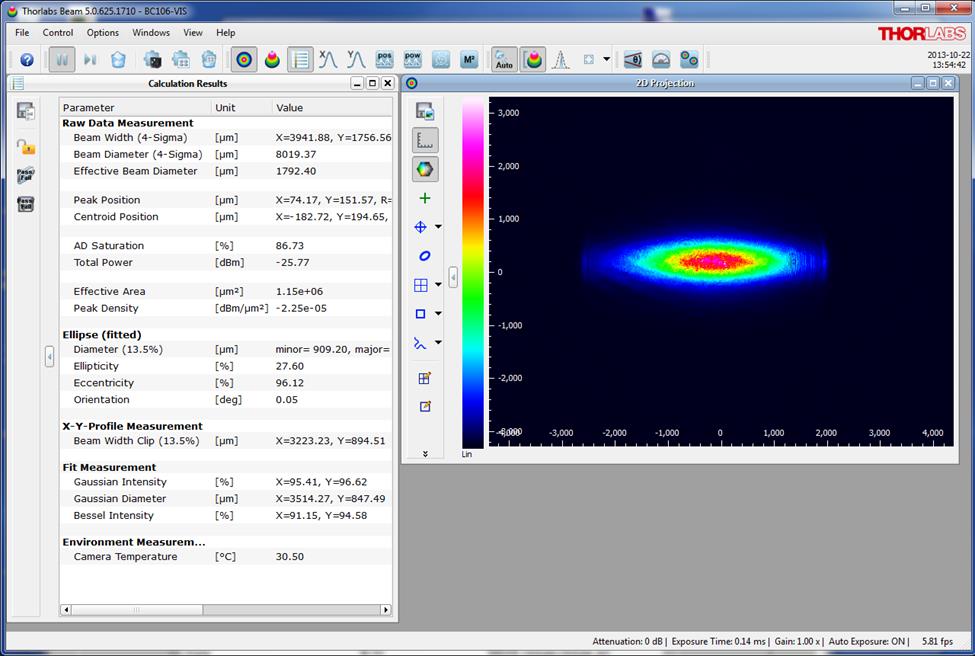Click the horizontal scrollbar in Calculation Results

[x=136, y=609]
